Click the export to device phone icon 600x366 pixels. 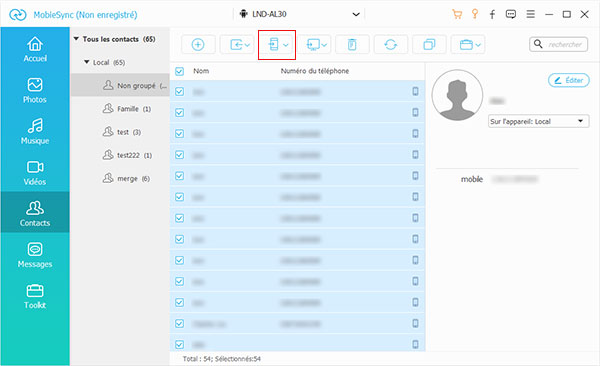[x=277, y=44]
